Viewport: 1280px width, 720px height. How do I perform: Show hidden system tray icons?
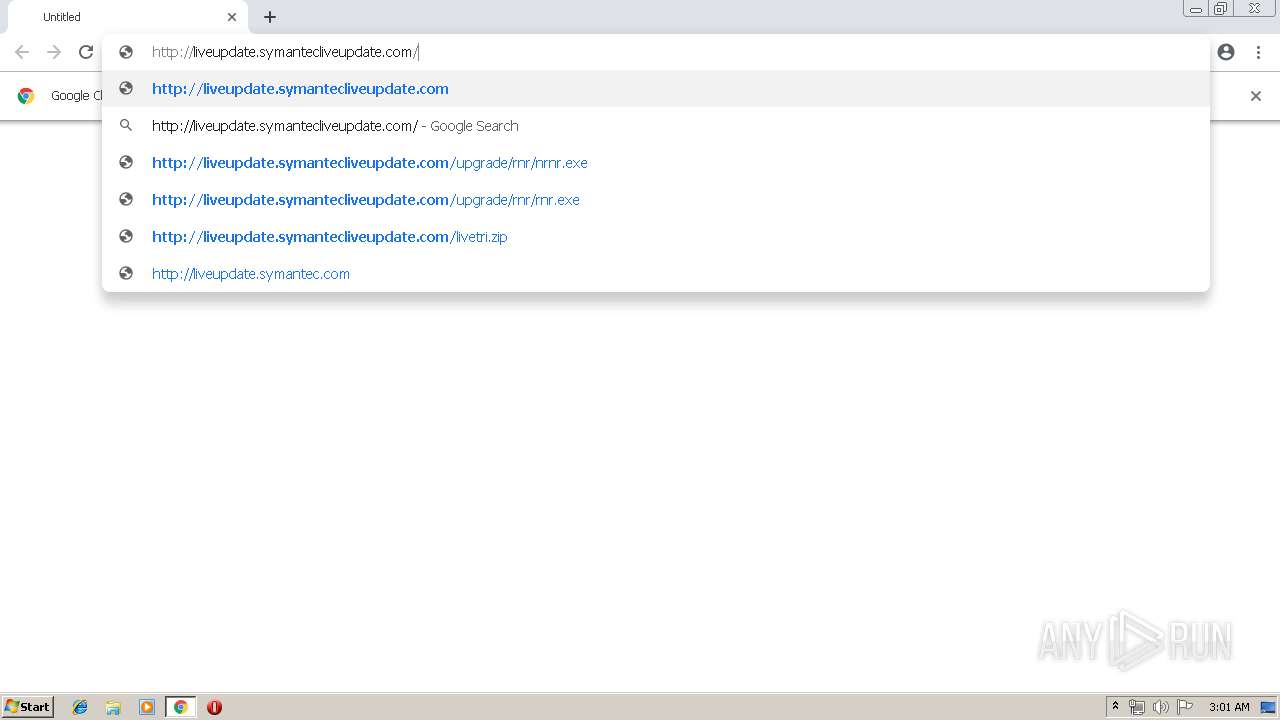click(1115, 707)
